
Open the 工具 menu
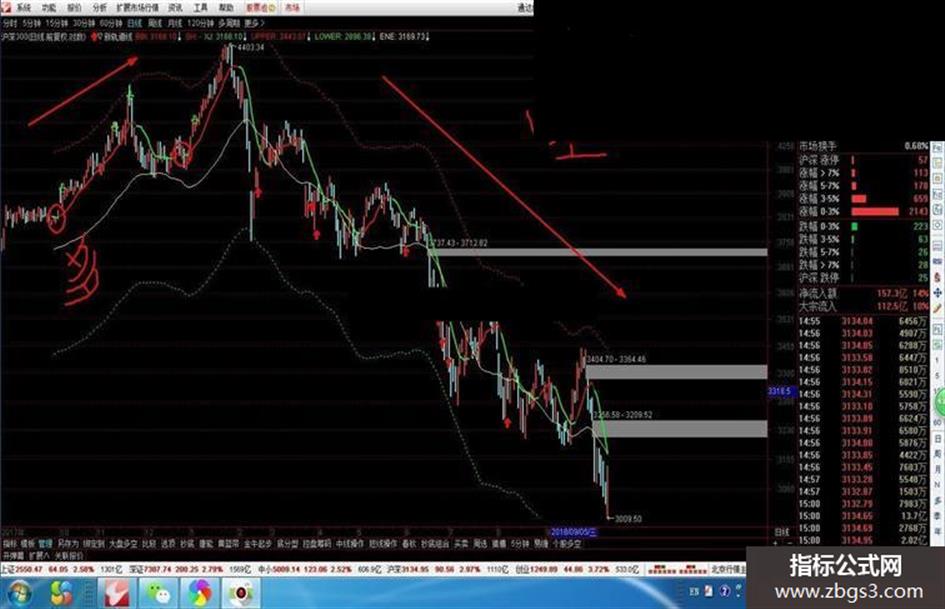[201, 8]
